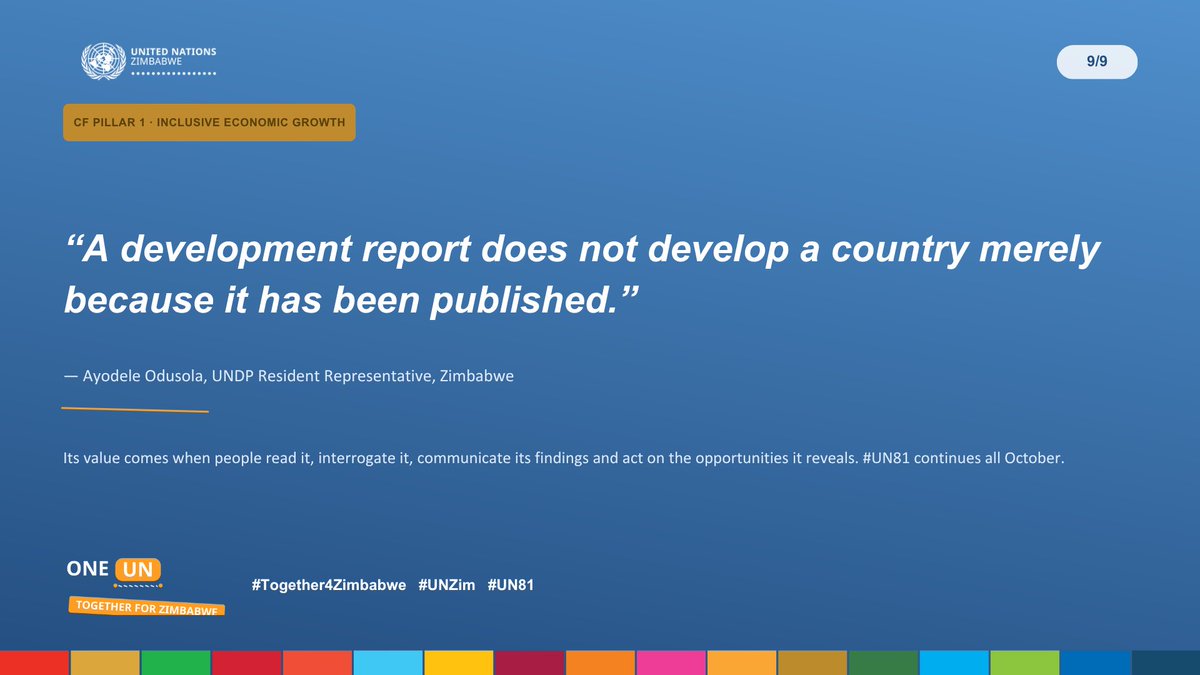
Task: Open the #UN81 hashtag in the footer row
Action: 511,585
